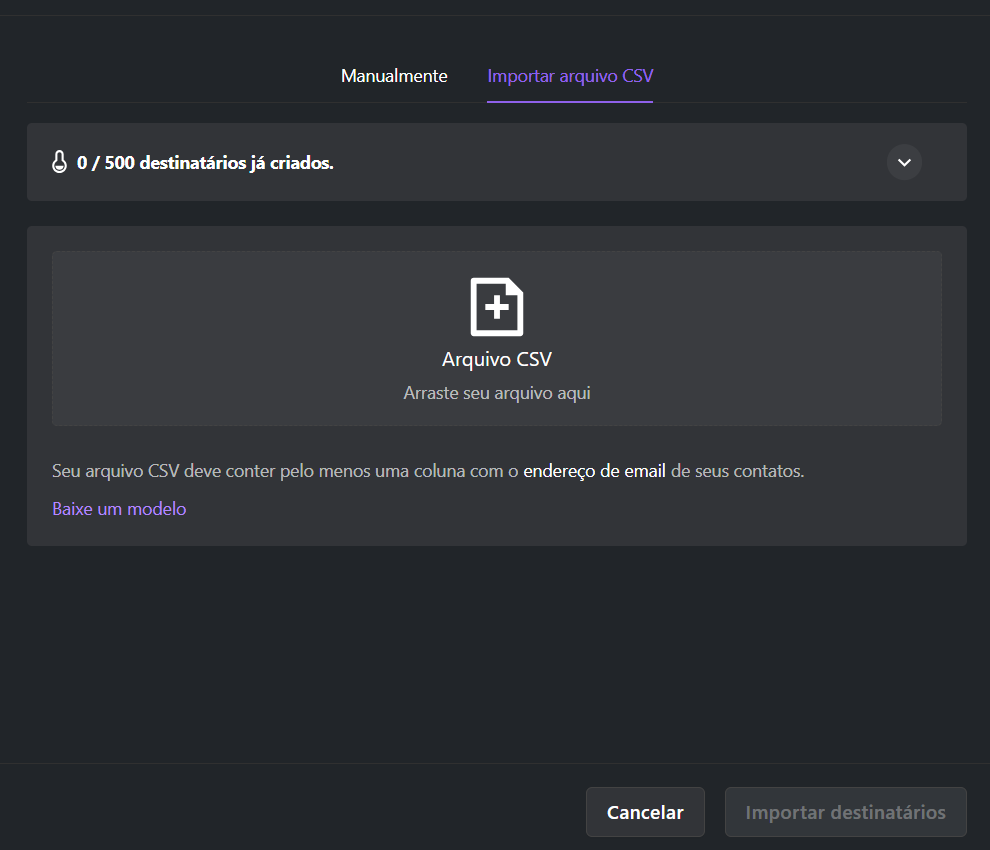Expand the destinatários já criados banner panel

[x=497, y=162]
